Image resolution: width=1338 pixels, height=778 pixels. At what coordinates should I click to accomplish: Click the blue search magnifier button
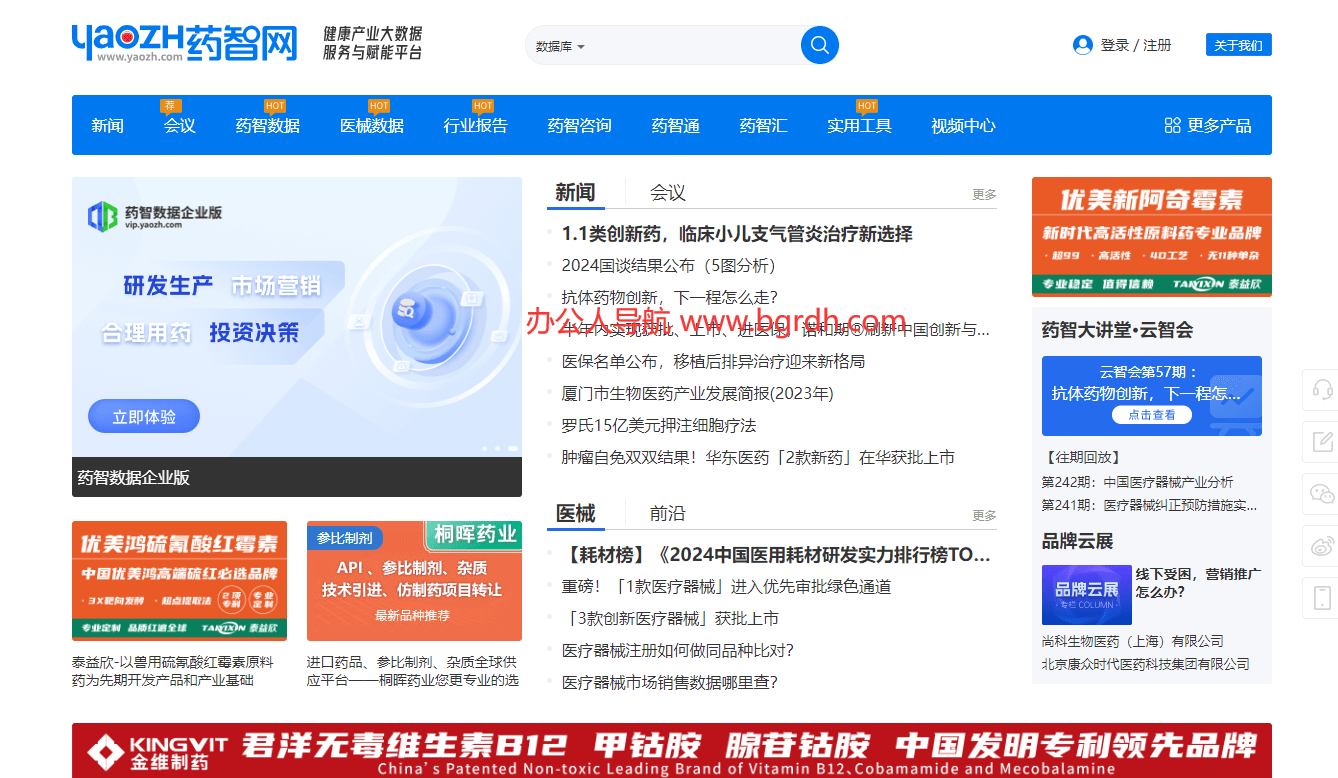tap(819, 45)
